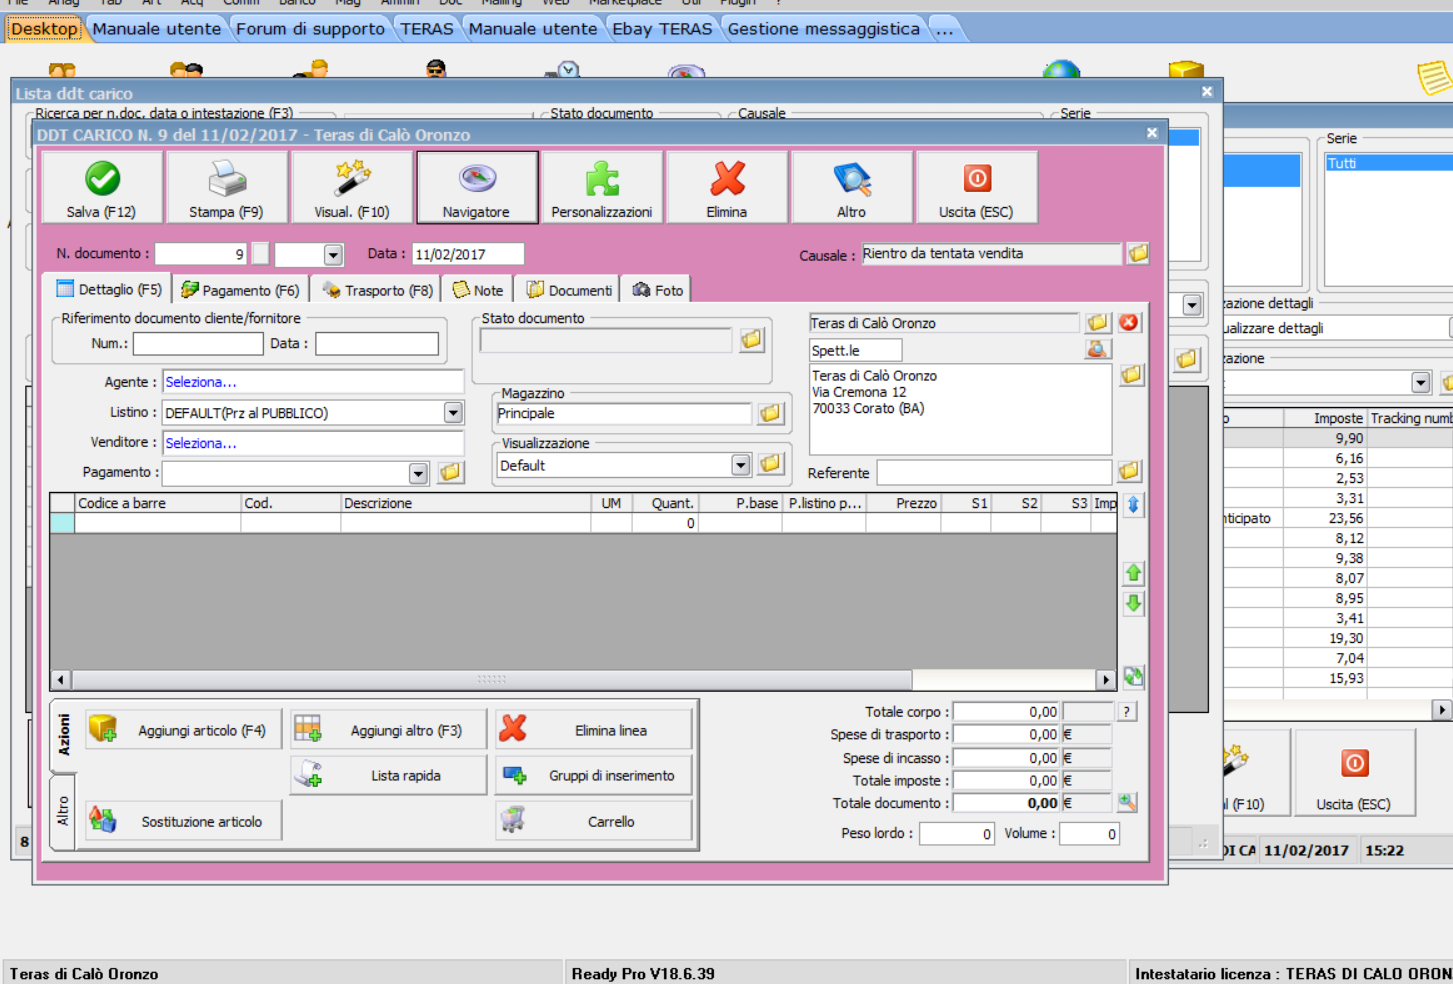Switch to the vertical Altro actions tab
Viewport: 1453px width, 984px height.
tap(63, 811)
